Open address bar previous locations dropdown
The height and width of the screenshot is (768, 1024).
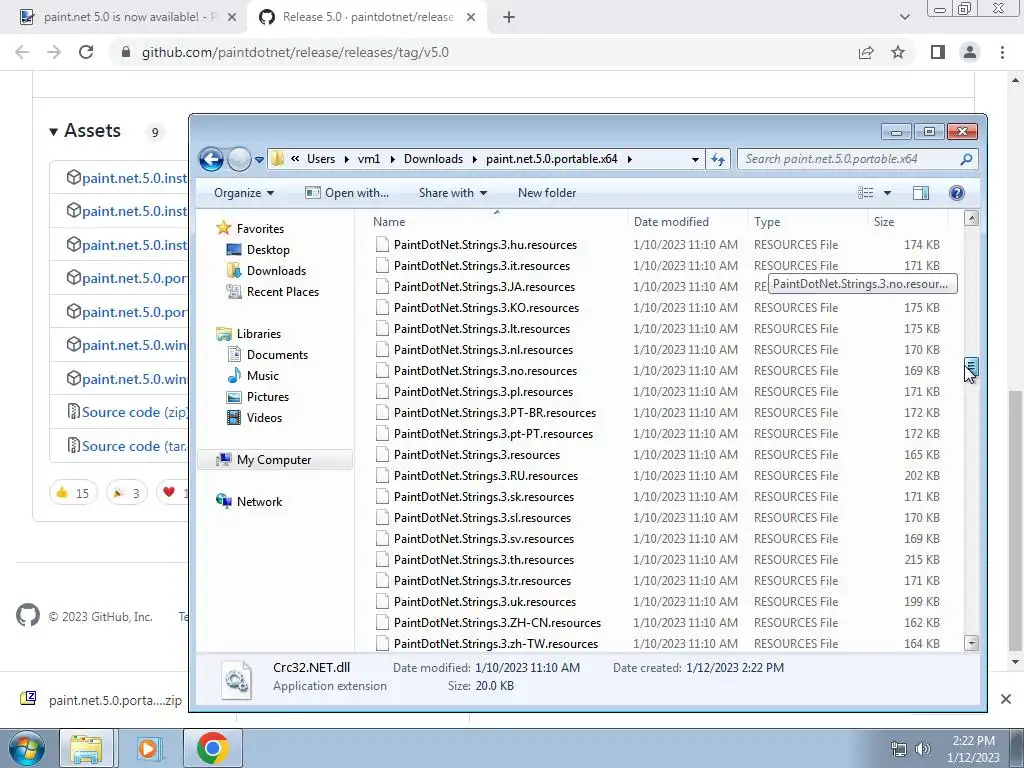(695, 159)
